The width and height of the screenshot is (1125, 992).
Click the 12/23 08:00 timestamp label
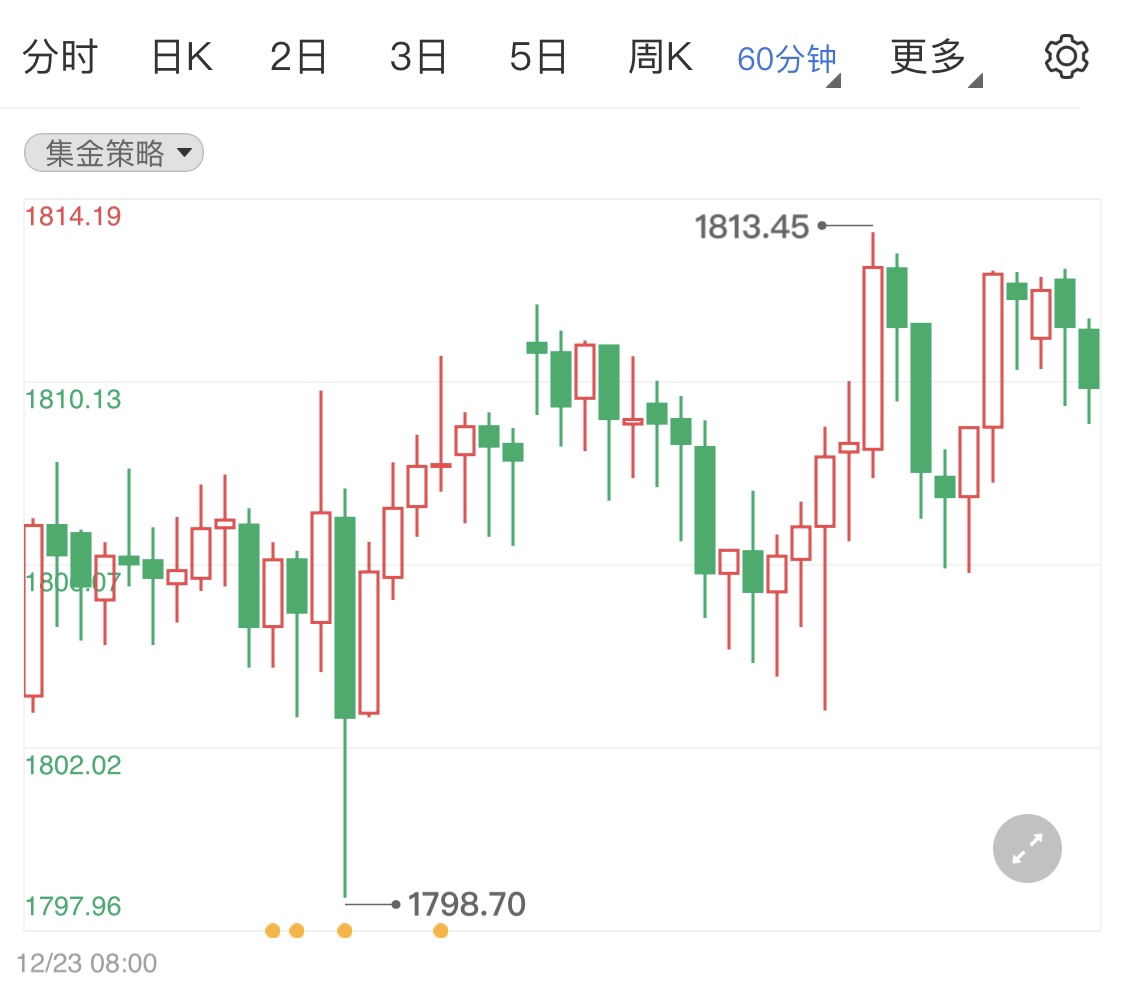coord(86,962)
